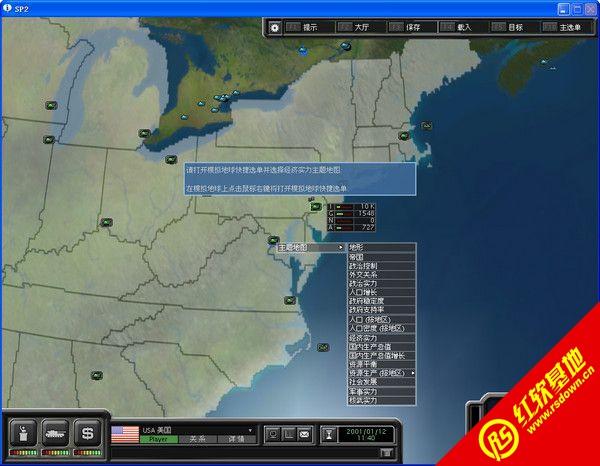Image resolution: width=600 pixels, height=466 pixels.
Task: Click the 载入 load button
Action: 463,27
